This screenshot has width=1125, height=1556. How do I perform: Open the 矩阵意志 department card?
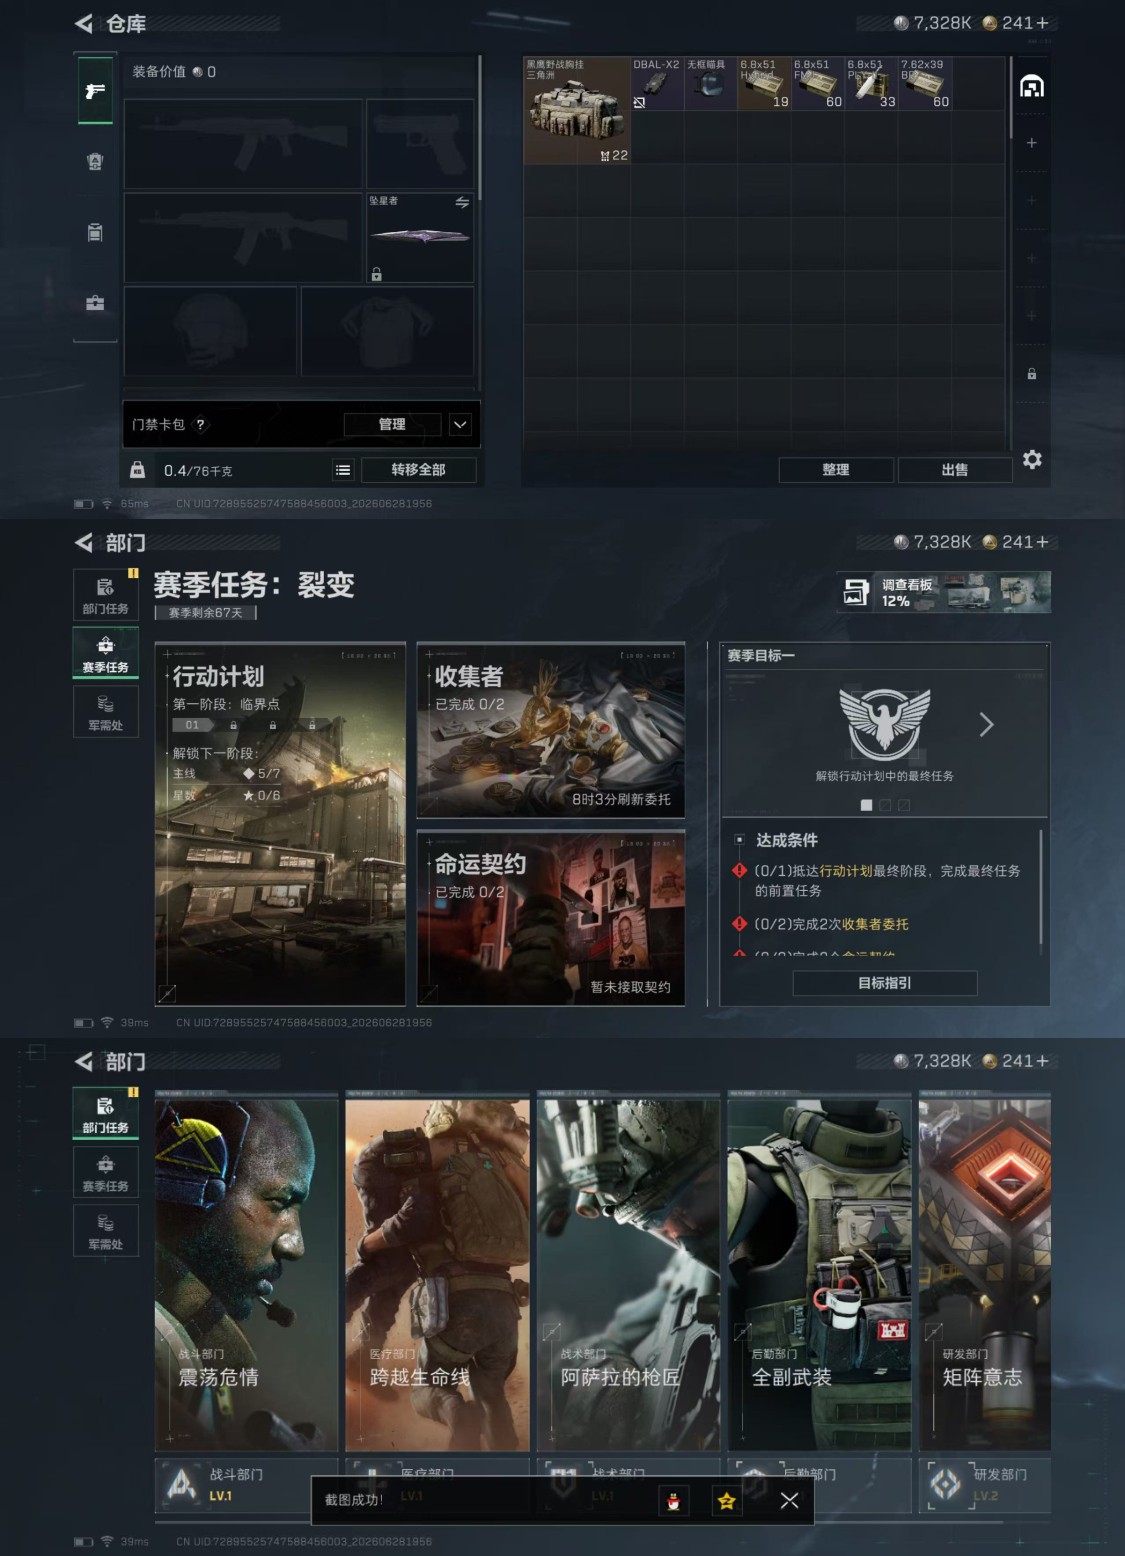[985, 1271]
